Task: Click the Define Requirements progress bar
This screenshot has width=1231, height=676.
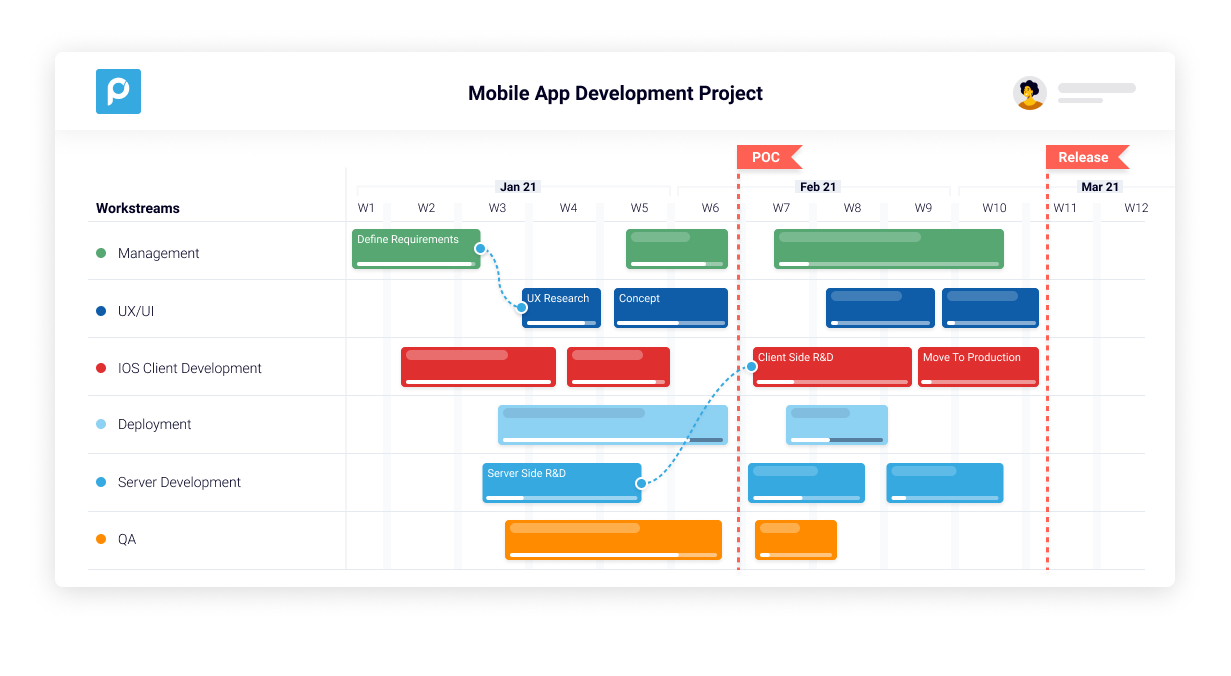Action: click(x=416, y=264)
